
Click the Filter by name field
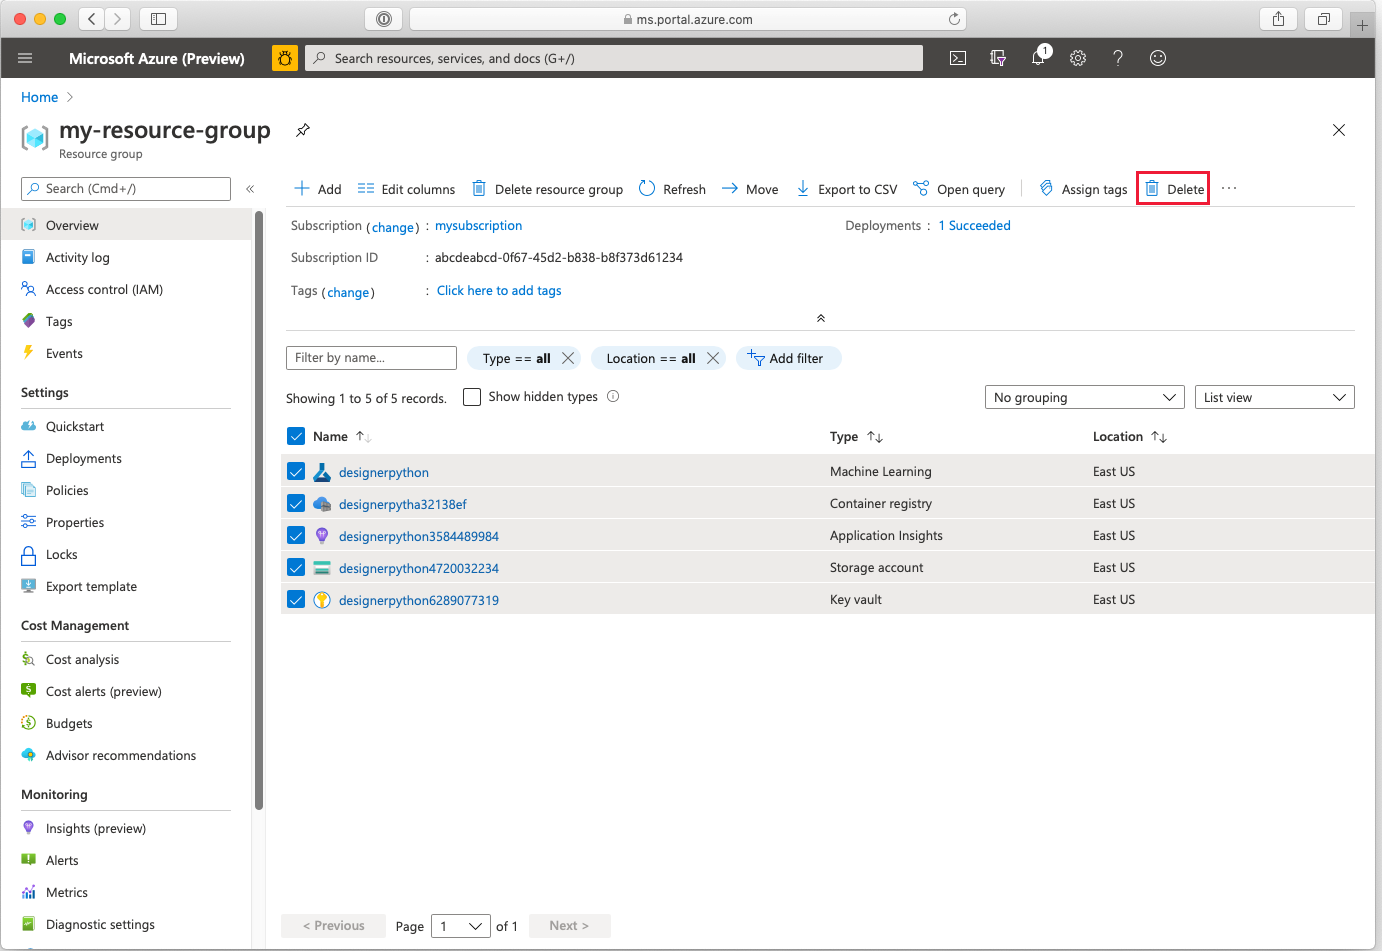tap(371, 358)
